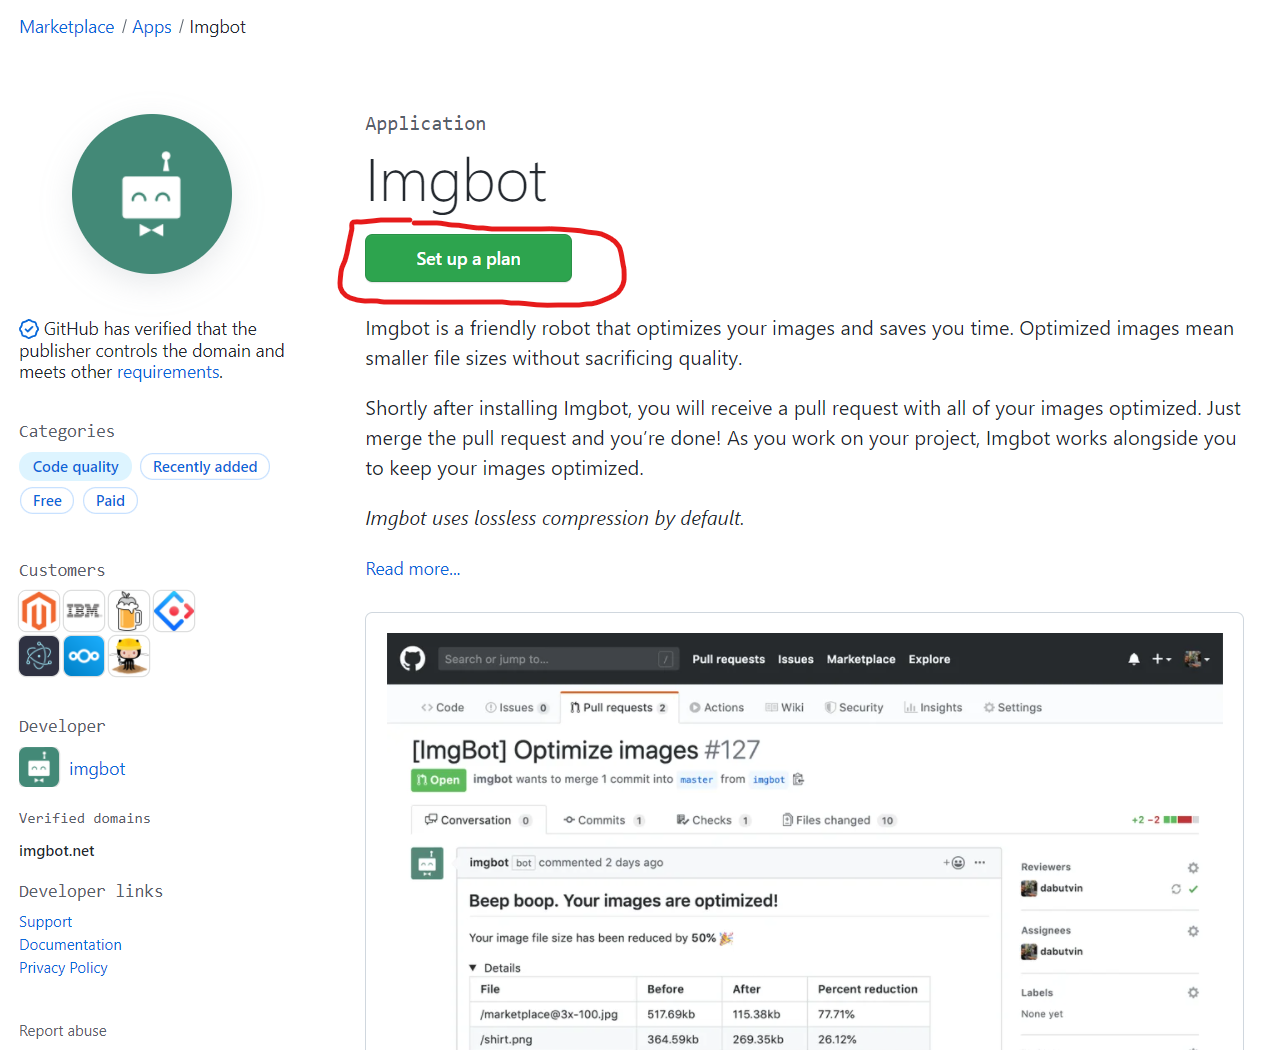Click the dabutvin assignee name

point(1061,952)
